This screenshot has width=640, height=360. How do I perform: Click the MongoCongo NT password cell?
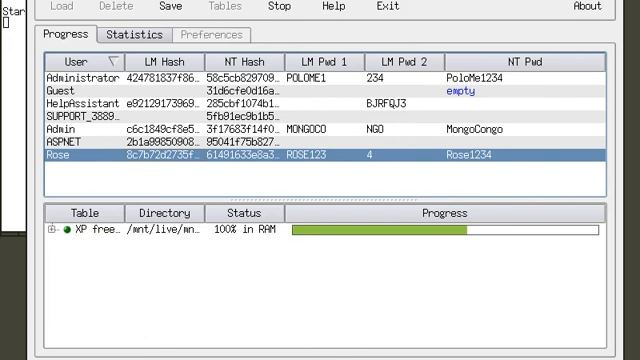pyautogui.click(x=474, y=129)
